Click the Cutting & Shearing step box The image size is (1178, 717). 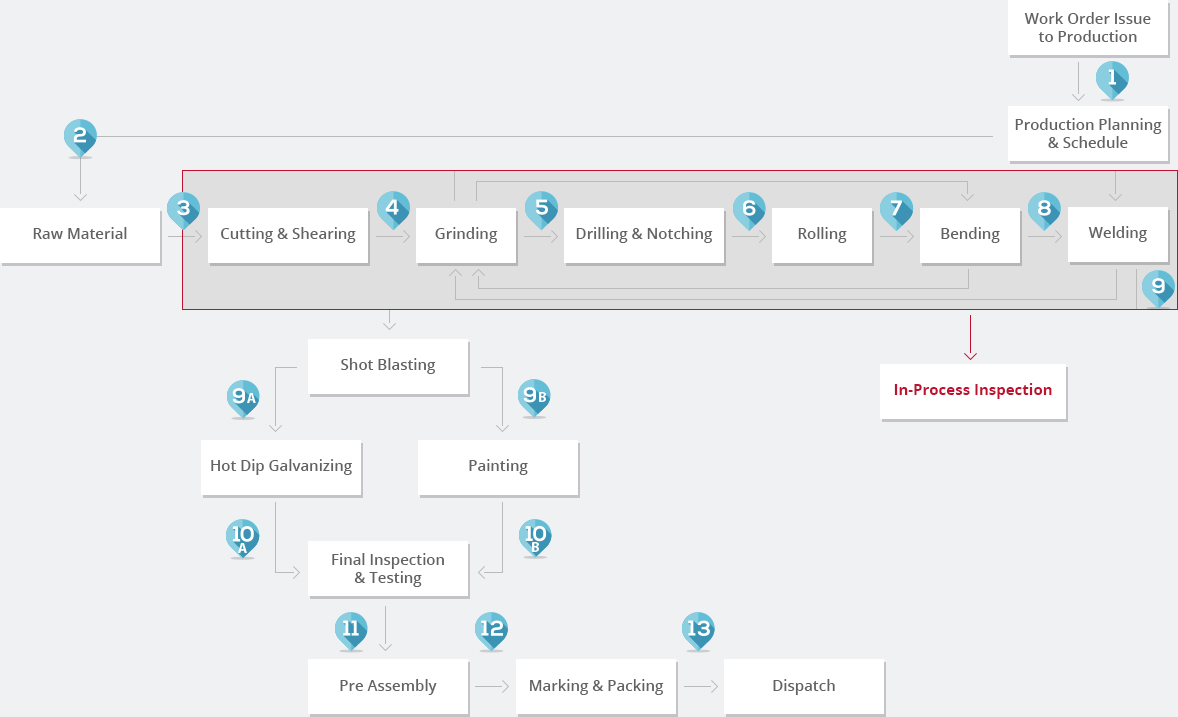(x=288, y=234)
